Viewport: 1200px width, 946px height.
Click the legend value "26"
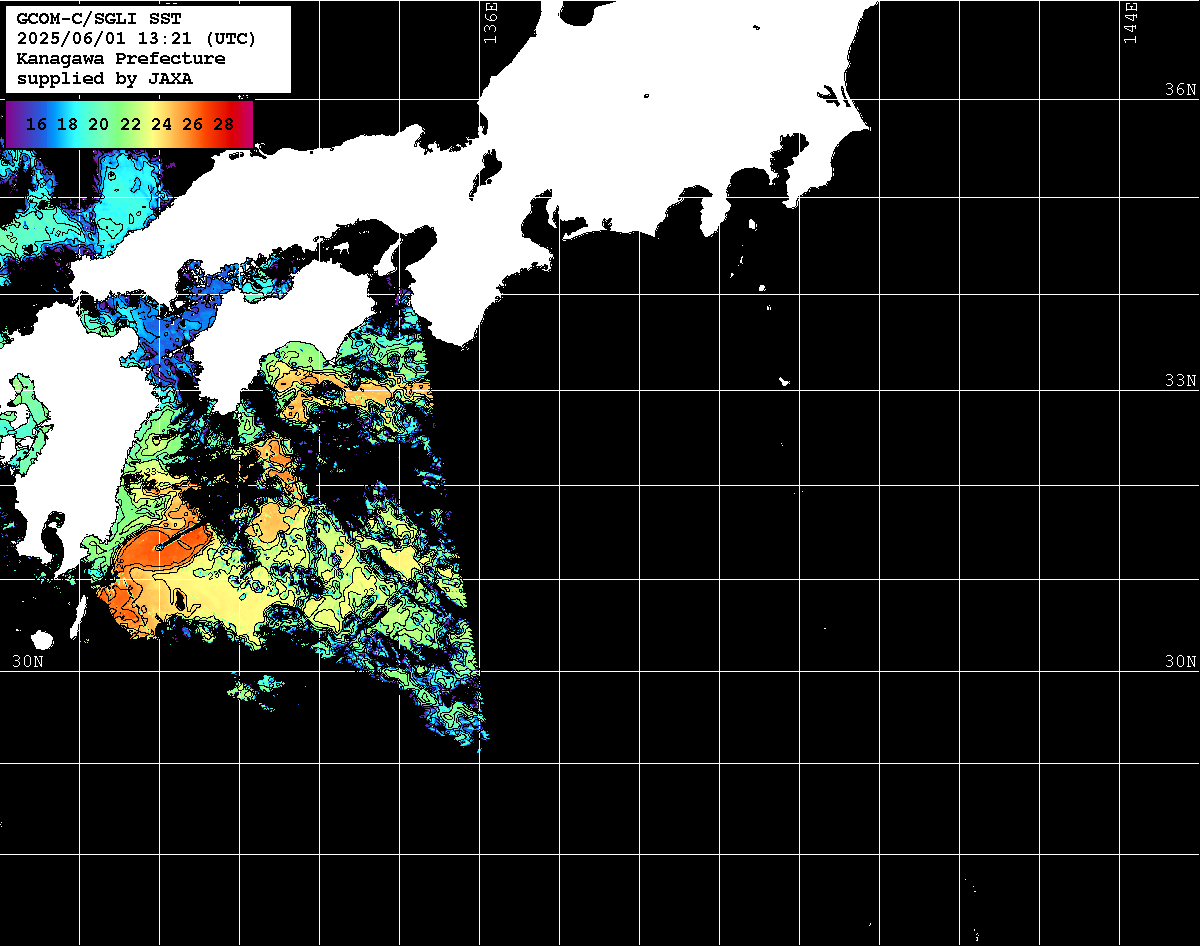(193, 124)
